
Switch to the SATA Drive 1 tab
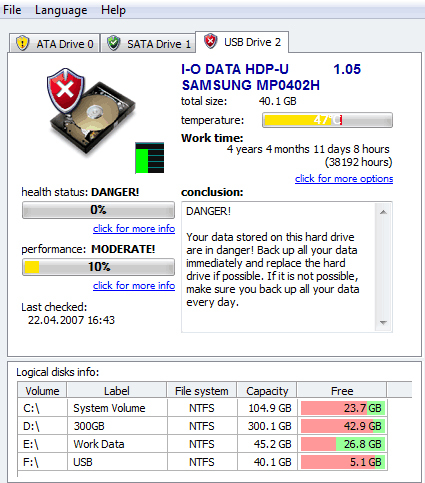tap(148, 43)
